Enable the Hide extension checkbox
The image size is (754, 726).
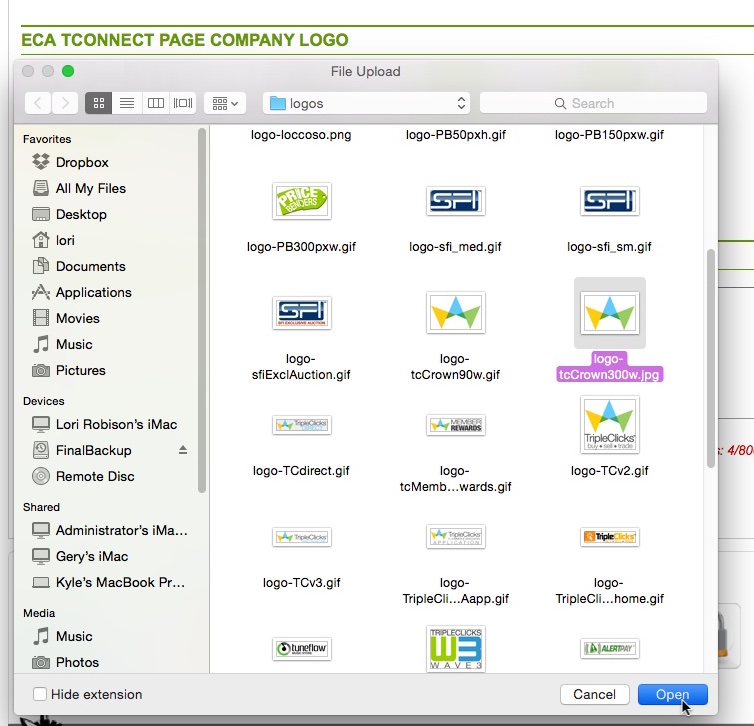pos(40,694)
